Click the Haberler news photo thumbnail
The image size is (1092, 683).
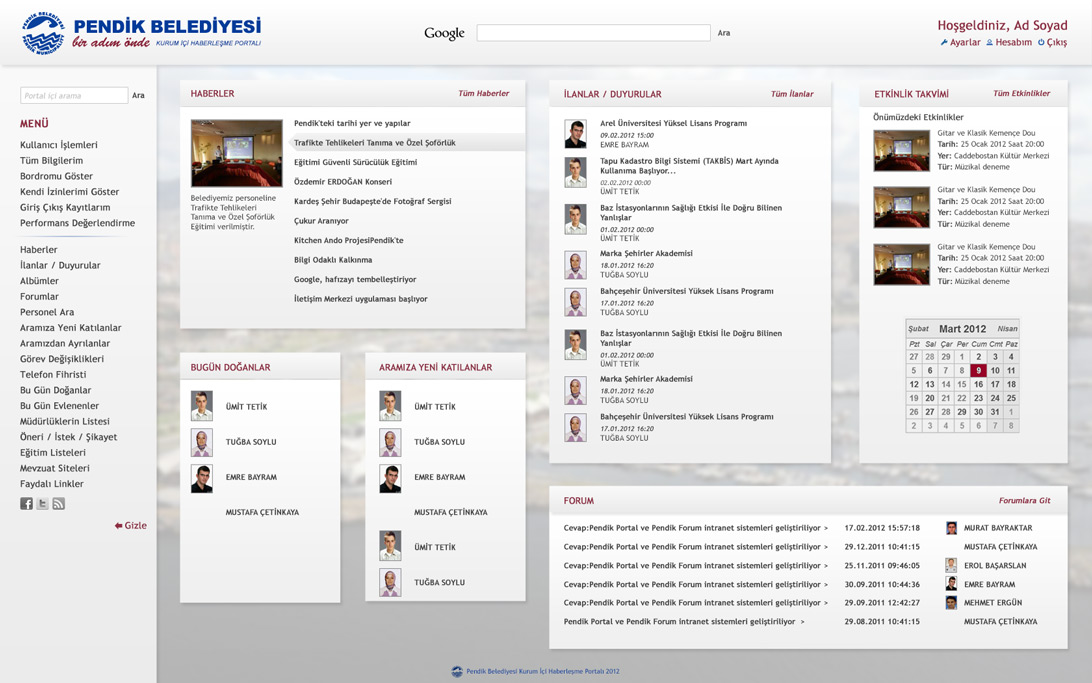tap(237, 154)
